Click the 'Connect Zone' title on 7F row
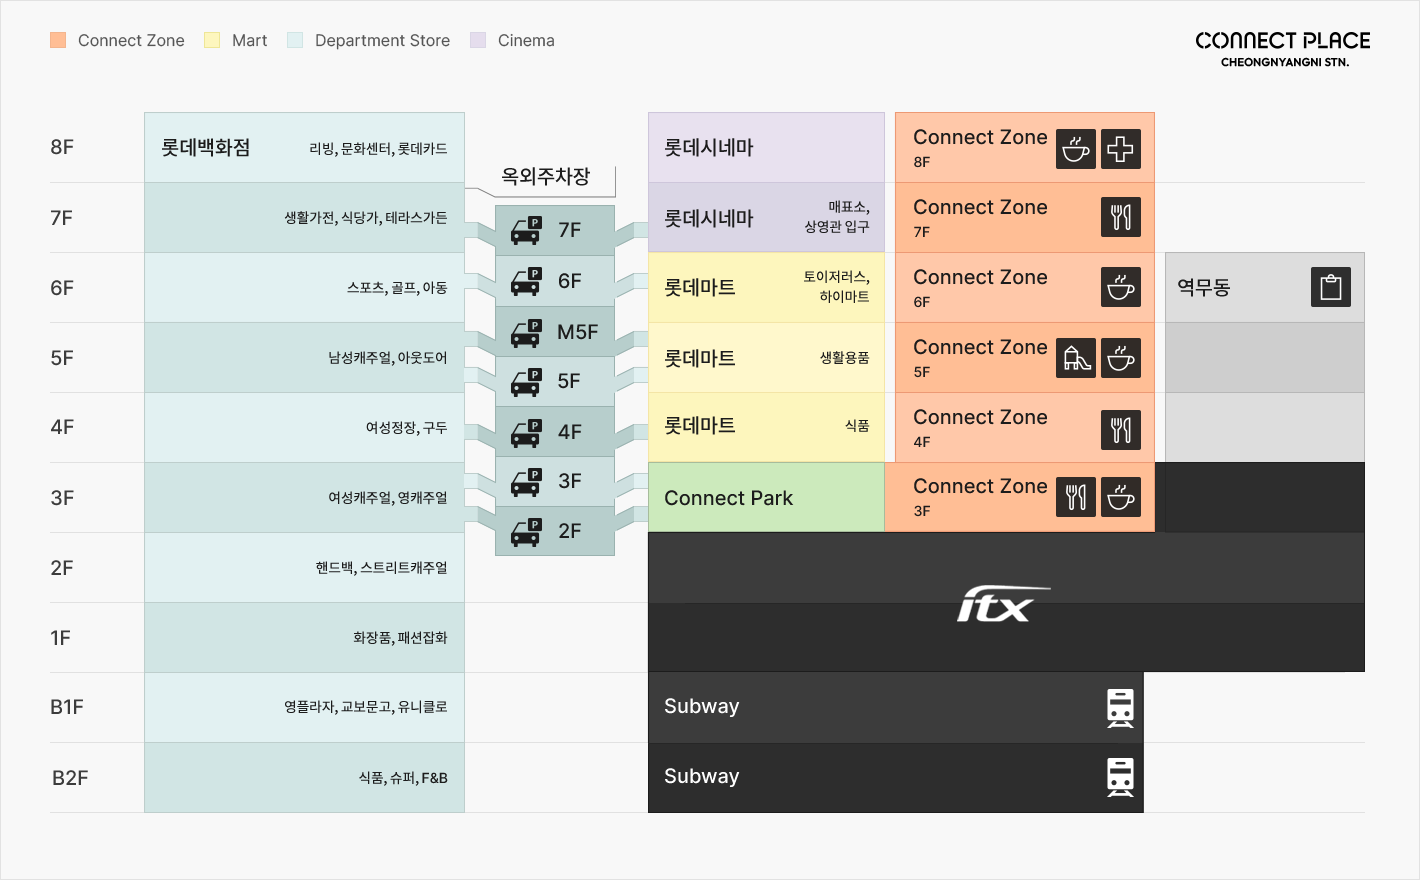 (980, 207)
